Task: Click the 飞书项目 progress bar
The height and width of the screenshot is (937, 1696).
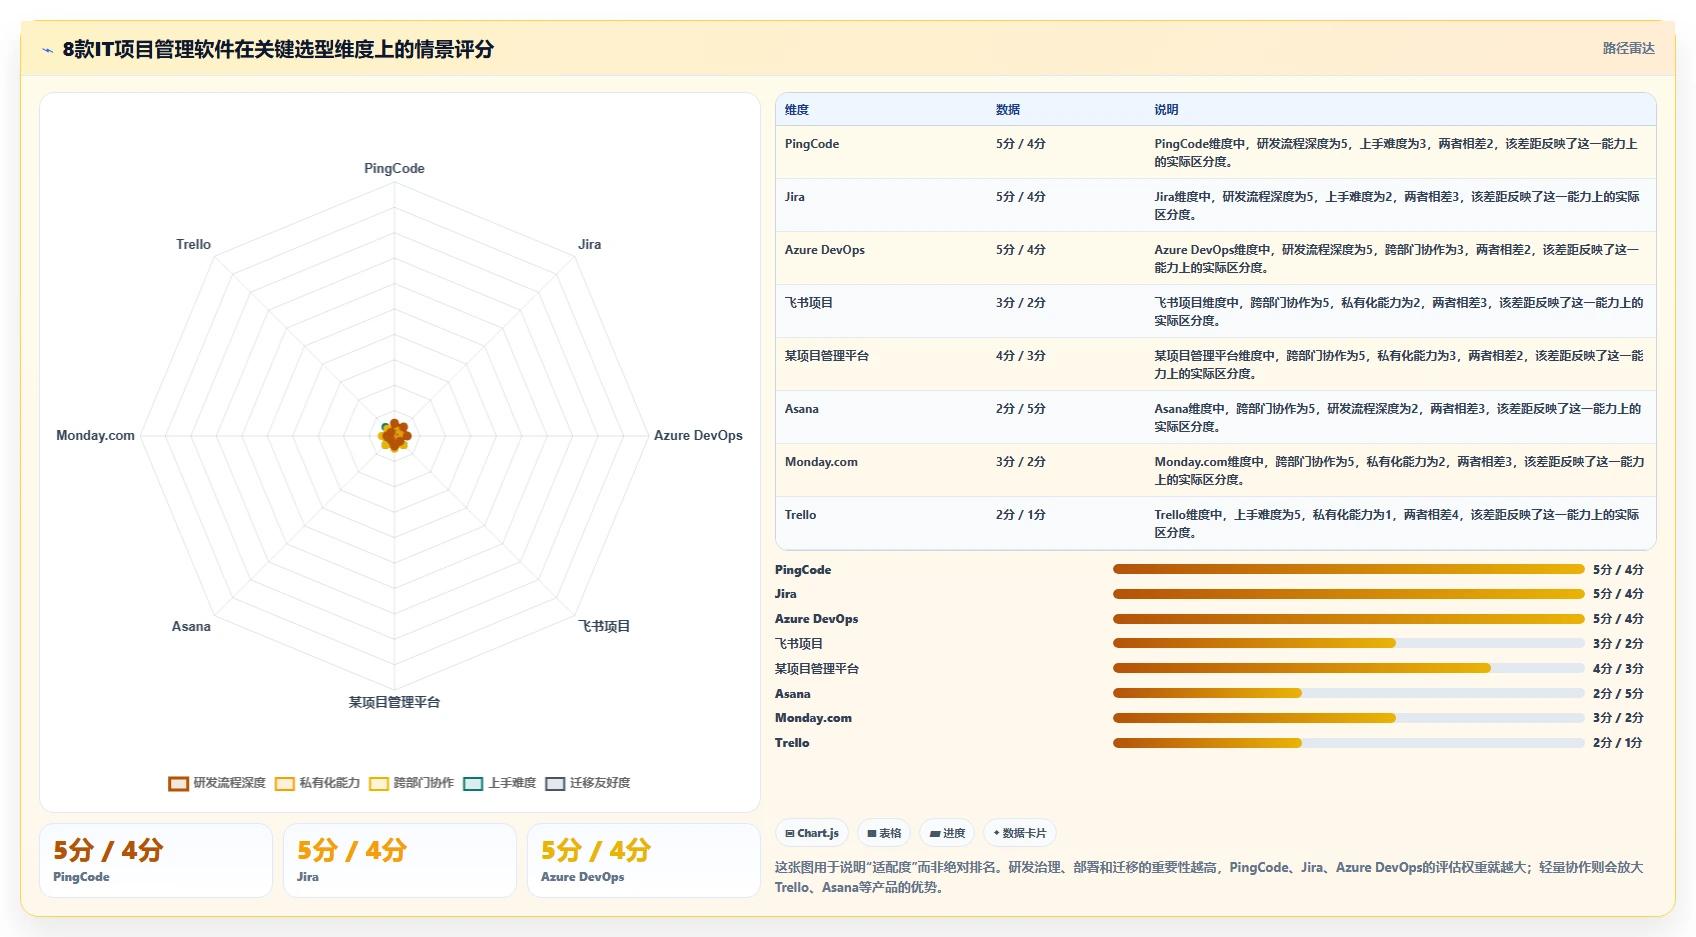Action: (x=1349, y=643)
